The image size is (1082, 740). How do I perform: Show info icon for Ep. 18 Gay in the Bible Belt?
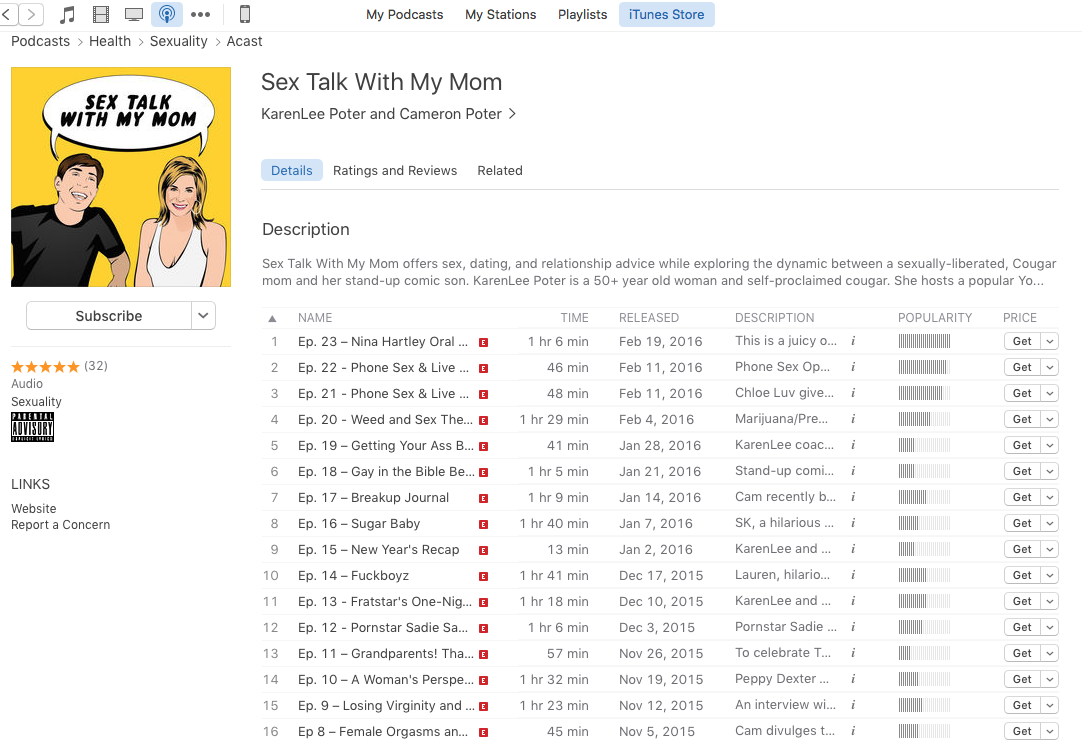pyautogui.click(x=853, y=471)
